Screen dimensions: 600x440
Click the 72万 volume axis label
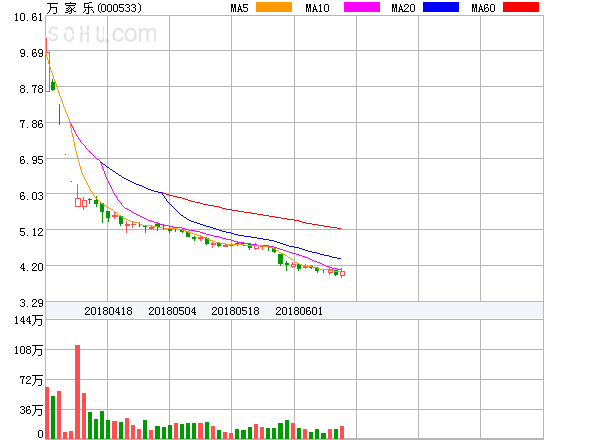tap(31, 380)
